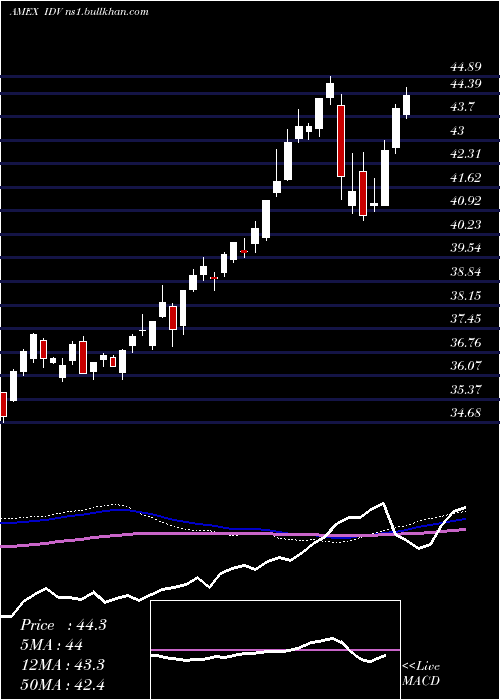
Task: Select the 37.45 price axis label
Action: pos(466,319)
